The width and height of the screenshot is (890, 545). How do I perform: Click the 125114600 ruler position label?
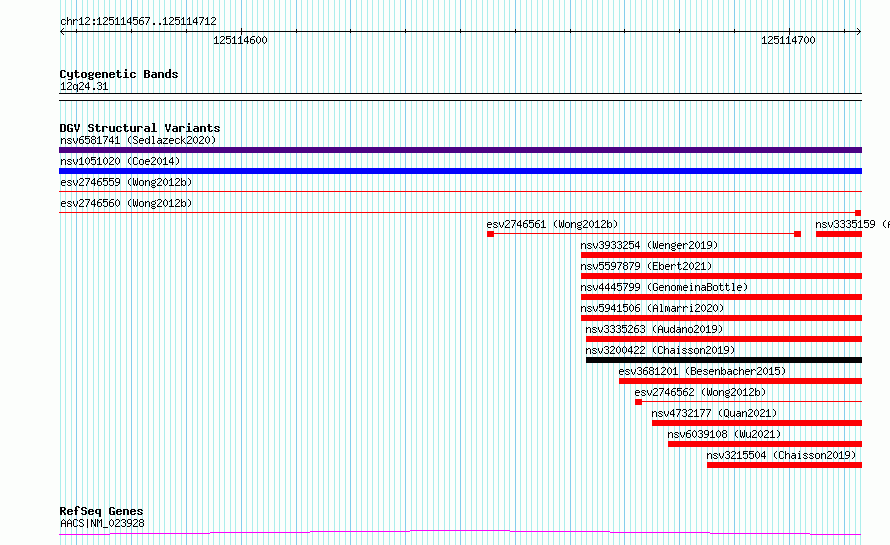tap(240, 40)
